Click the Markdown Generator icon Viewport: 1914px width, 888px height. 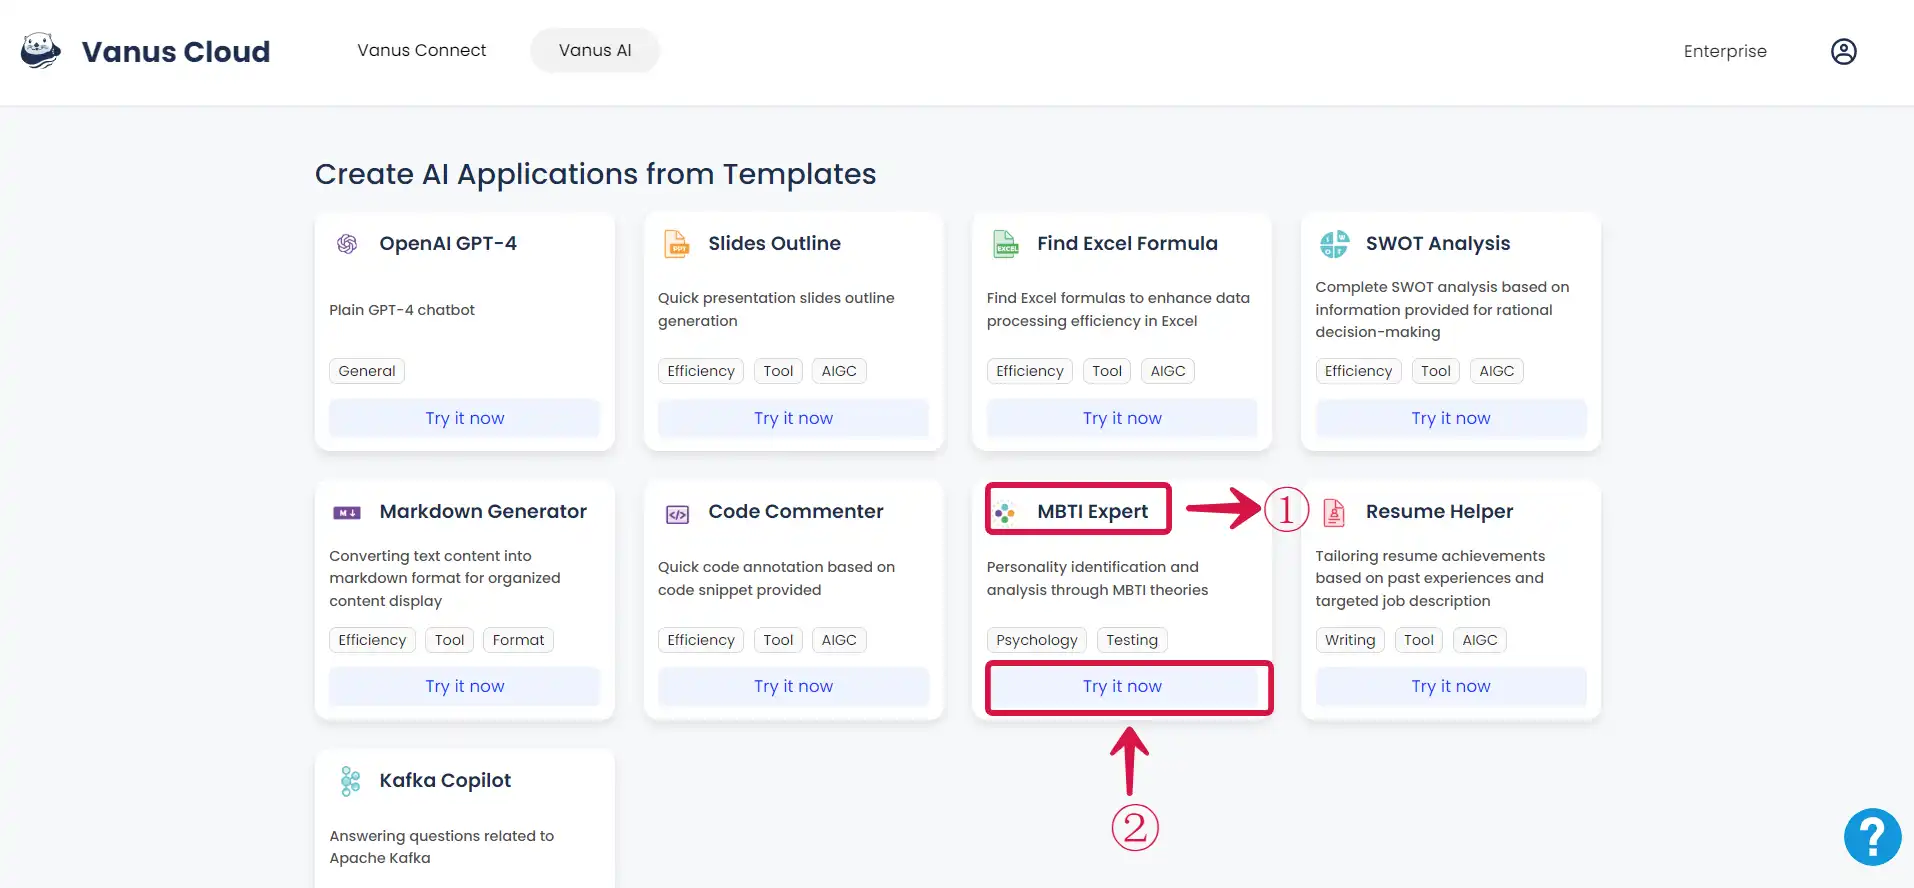tap(347, 512)
